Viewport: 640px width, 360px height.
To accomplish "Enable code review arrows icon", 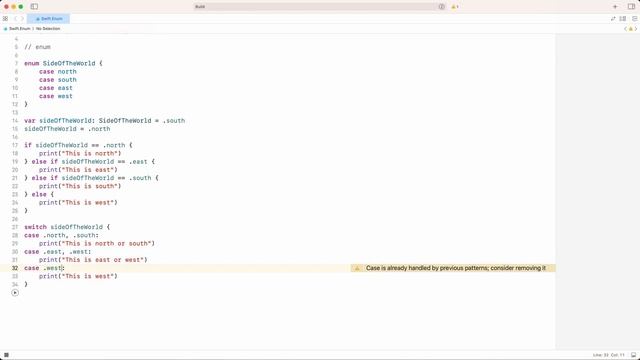I will coord(613,19).
